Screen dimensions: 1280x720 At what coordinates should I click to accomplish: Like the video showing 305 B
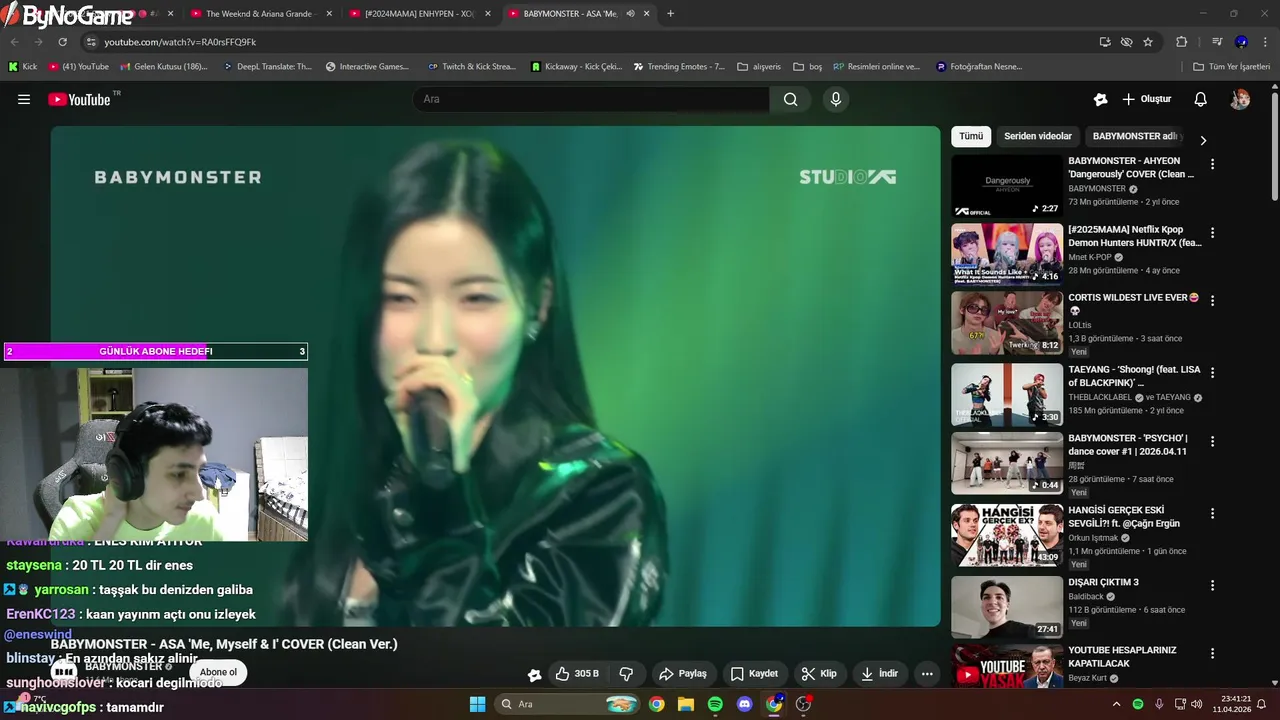click(577, 674)
